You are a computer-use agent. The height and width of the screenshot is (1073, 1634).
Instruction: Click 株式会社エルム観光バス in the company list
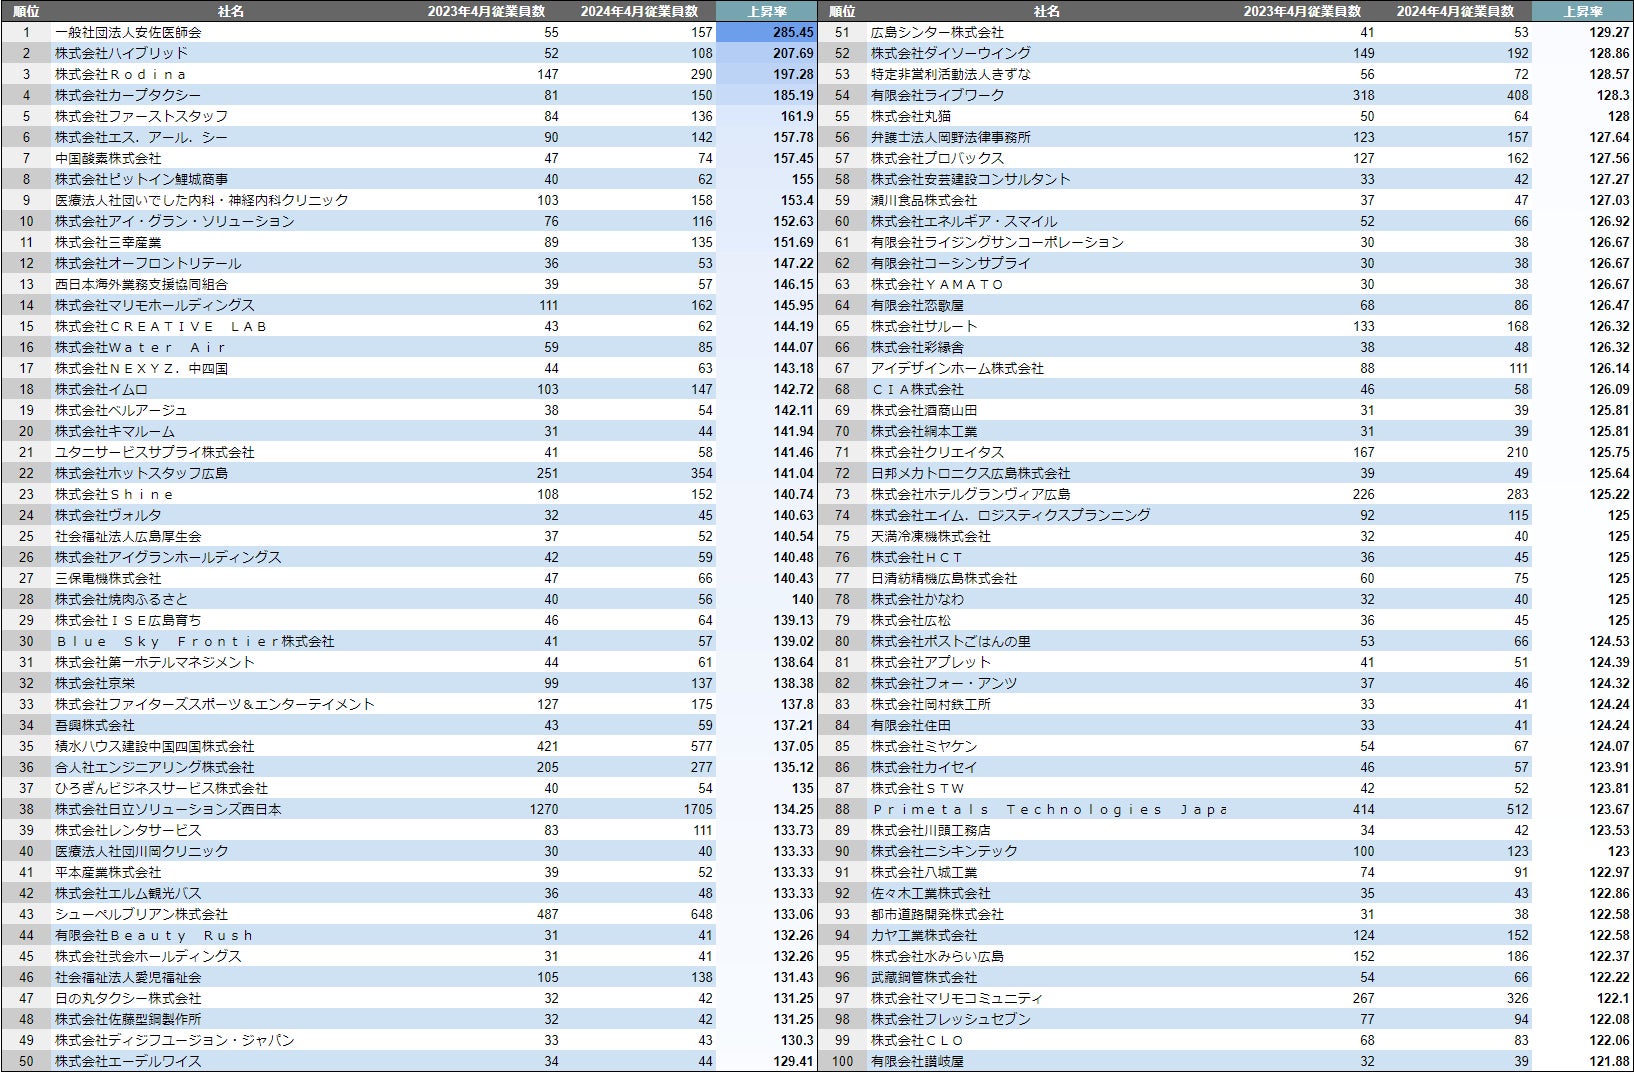click(x=128, y=893)
